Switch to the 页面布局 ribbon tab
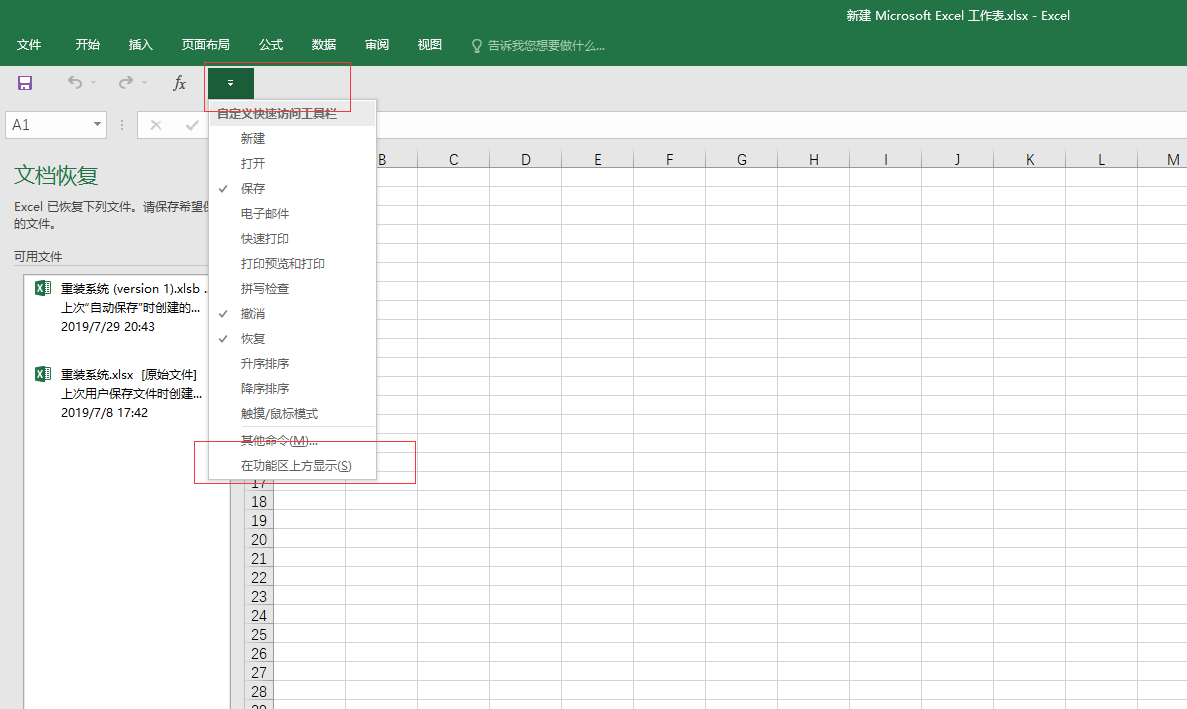This screenshot has width=1187, height=709. (x=206, y=45)
